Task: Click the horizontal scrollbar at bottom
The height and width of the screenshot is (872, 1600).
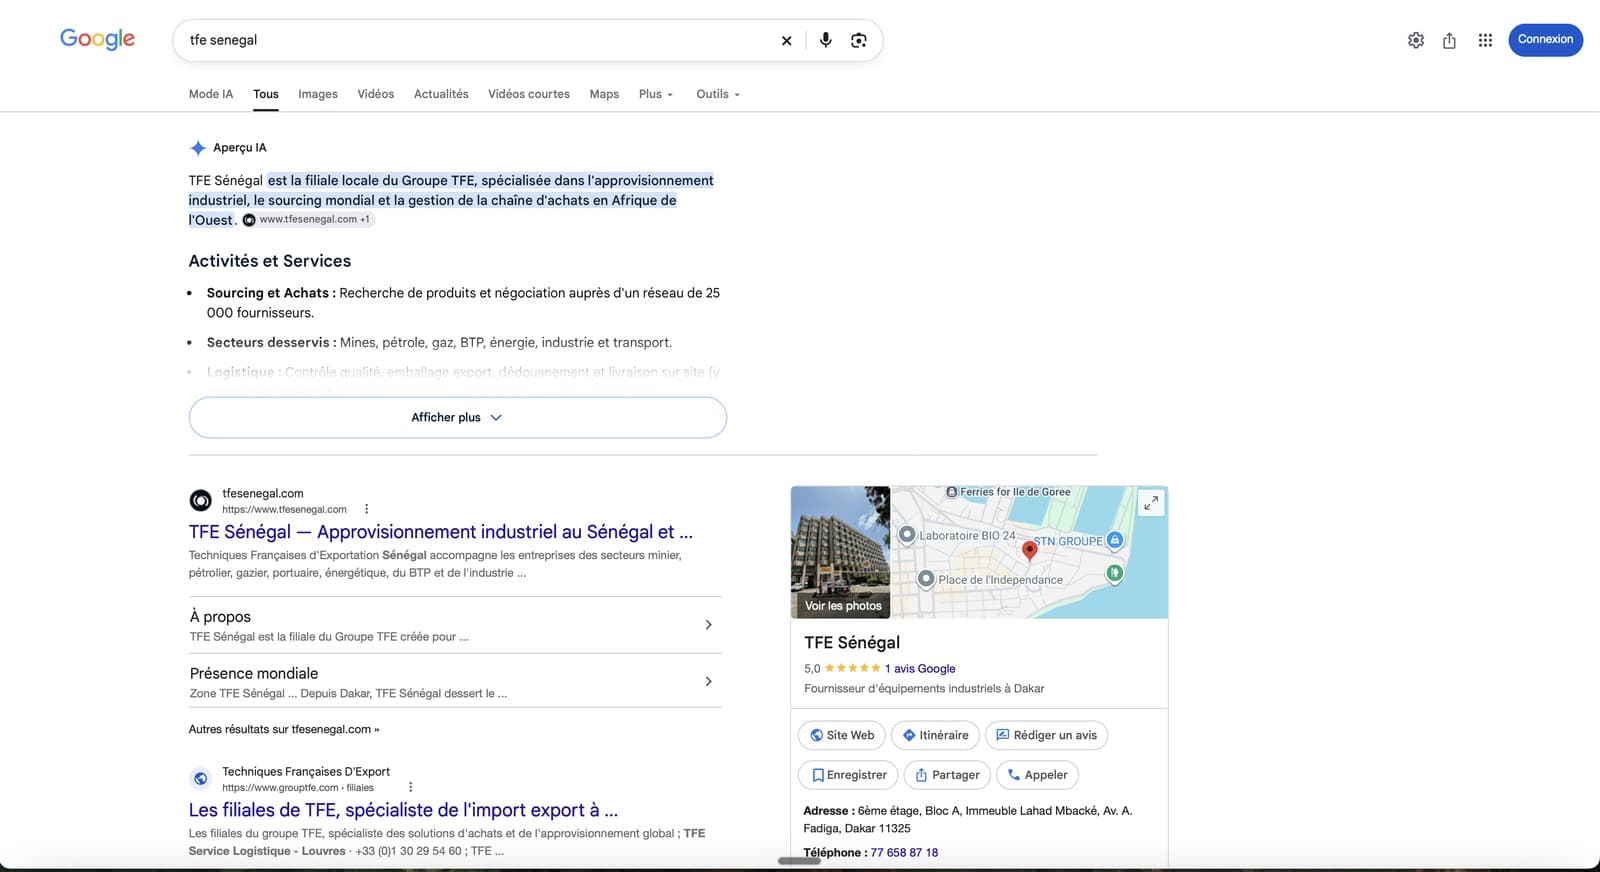Action: pyautogui.click(x=799, y=860)
